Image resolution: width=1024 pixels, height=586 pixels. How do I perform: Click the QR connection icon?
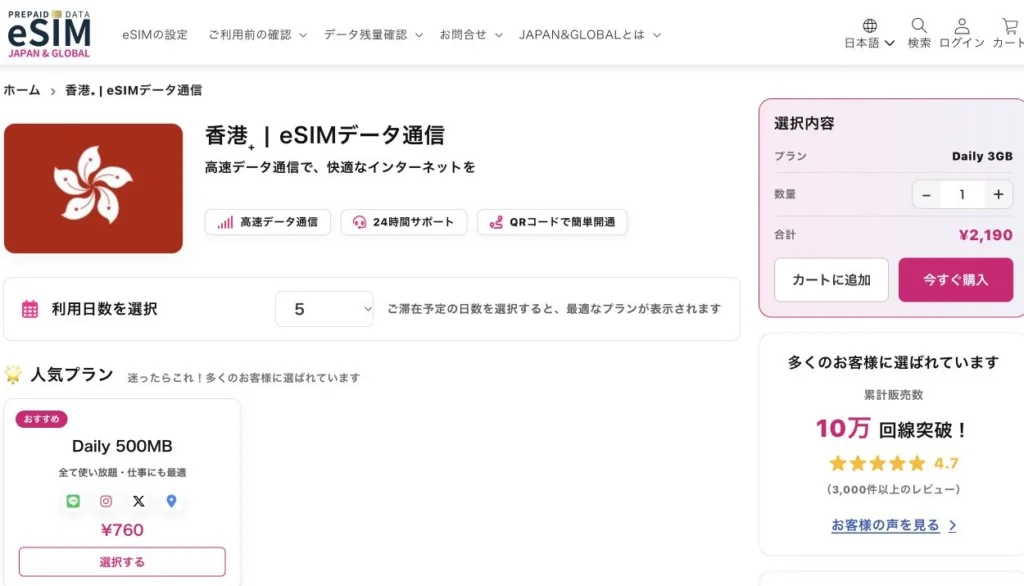click(496, 222)
